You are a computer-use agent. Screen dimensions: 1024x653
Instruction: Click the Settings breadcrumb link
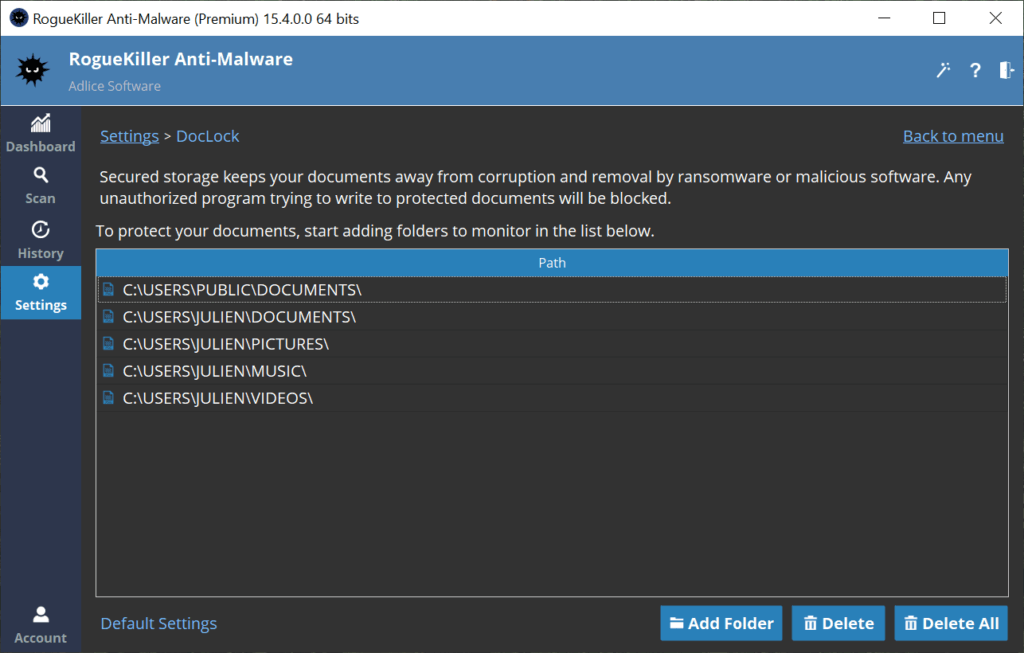[129, 136]
